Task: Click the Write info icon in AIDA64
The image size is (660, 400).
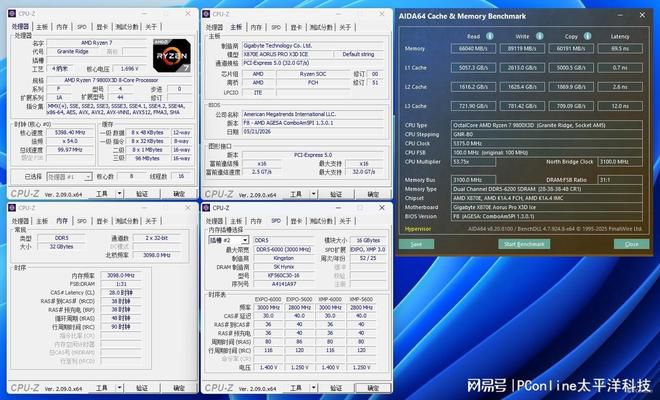Action: point(539,36)
